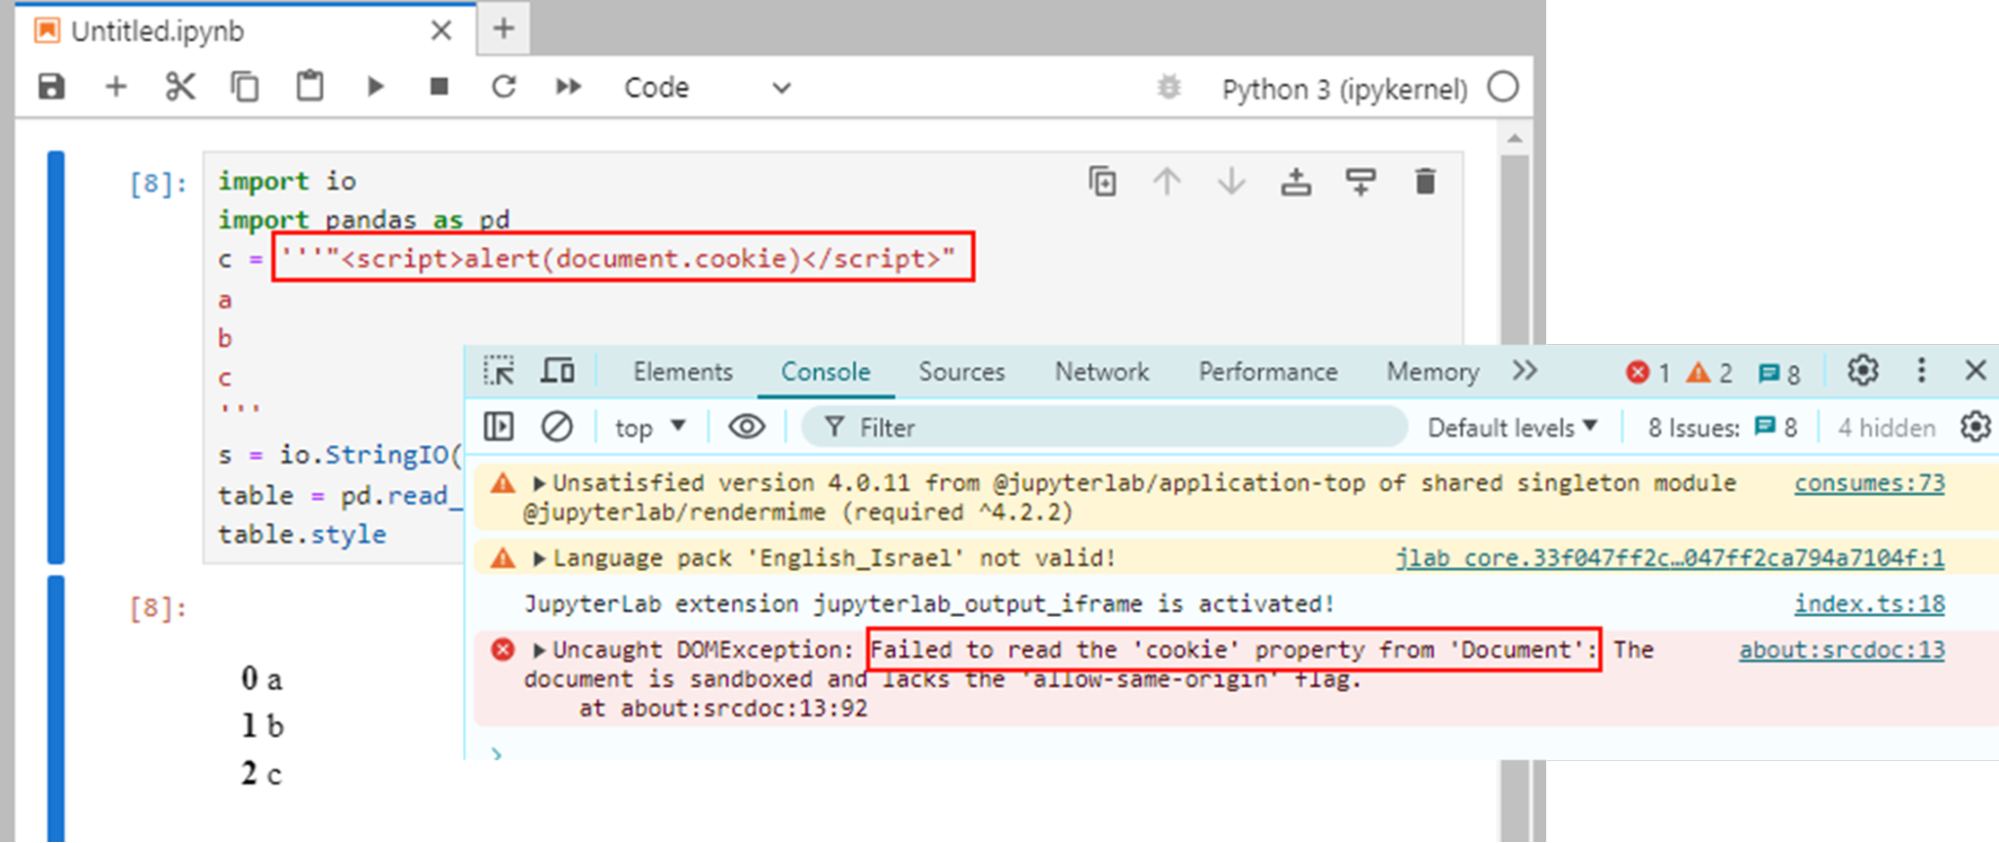Activate the DevTools inspect element picker
1999x843 pixels.
click(499, 371)
